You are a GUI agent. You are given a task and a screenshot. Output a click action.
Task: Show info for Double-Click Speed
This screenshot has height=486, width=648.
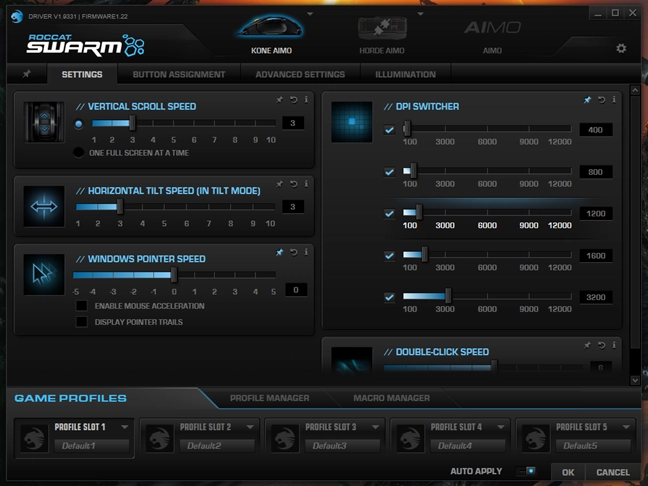click(614, 345)
